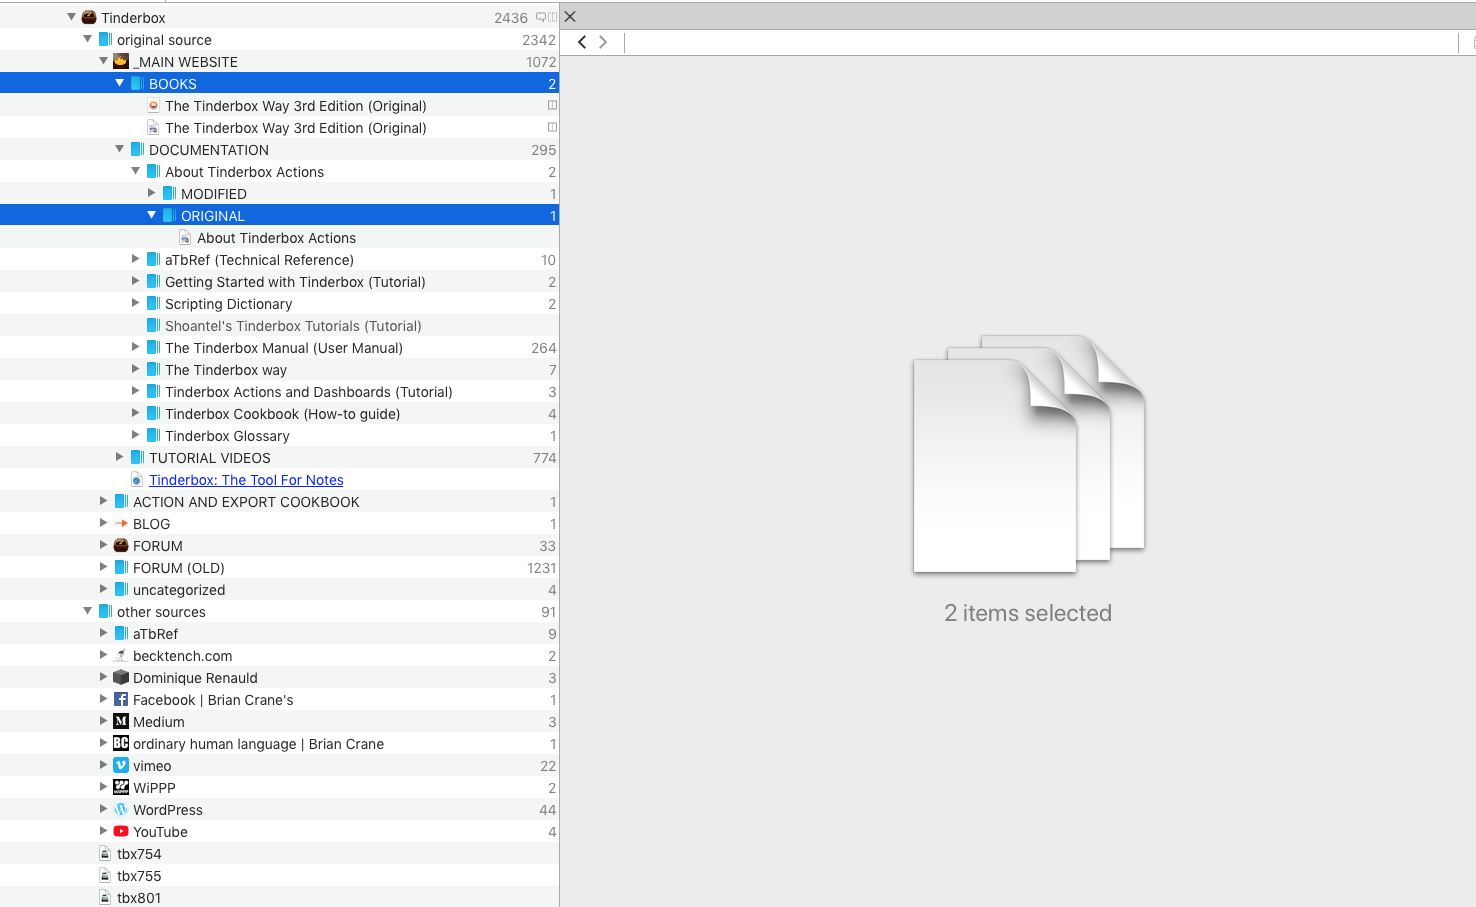1476x907 pixels.
Task: Collapse the other sources group
Action: [x=88, y=611]
